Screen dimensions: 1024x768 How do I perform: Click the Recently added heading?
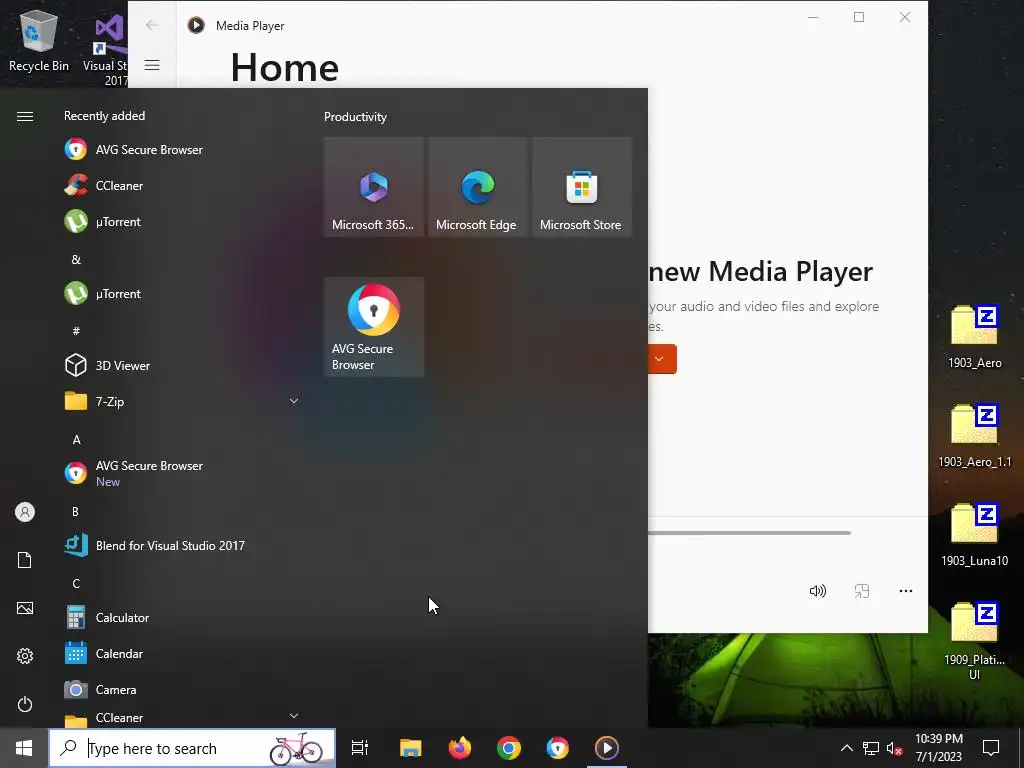point(104,116)
